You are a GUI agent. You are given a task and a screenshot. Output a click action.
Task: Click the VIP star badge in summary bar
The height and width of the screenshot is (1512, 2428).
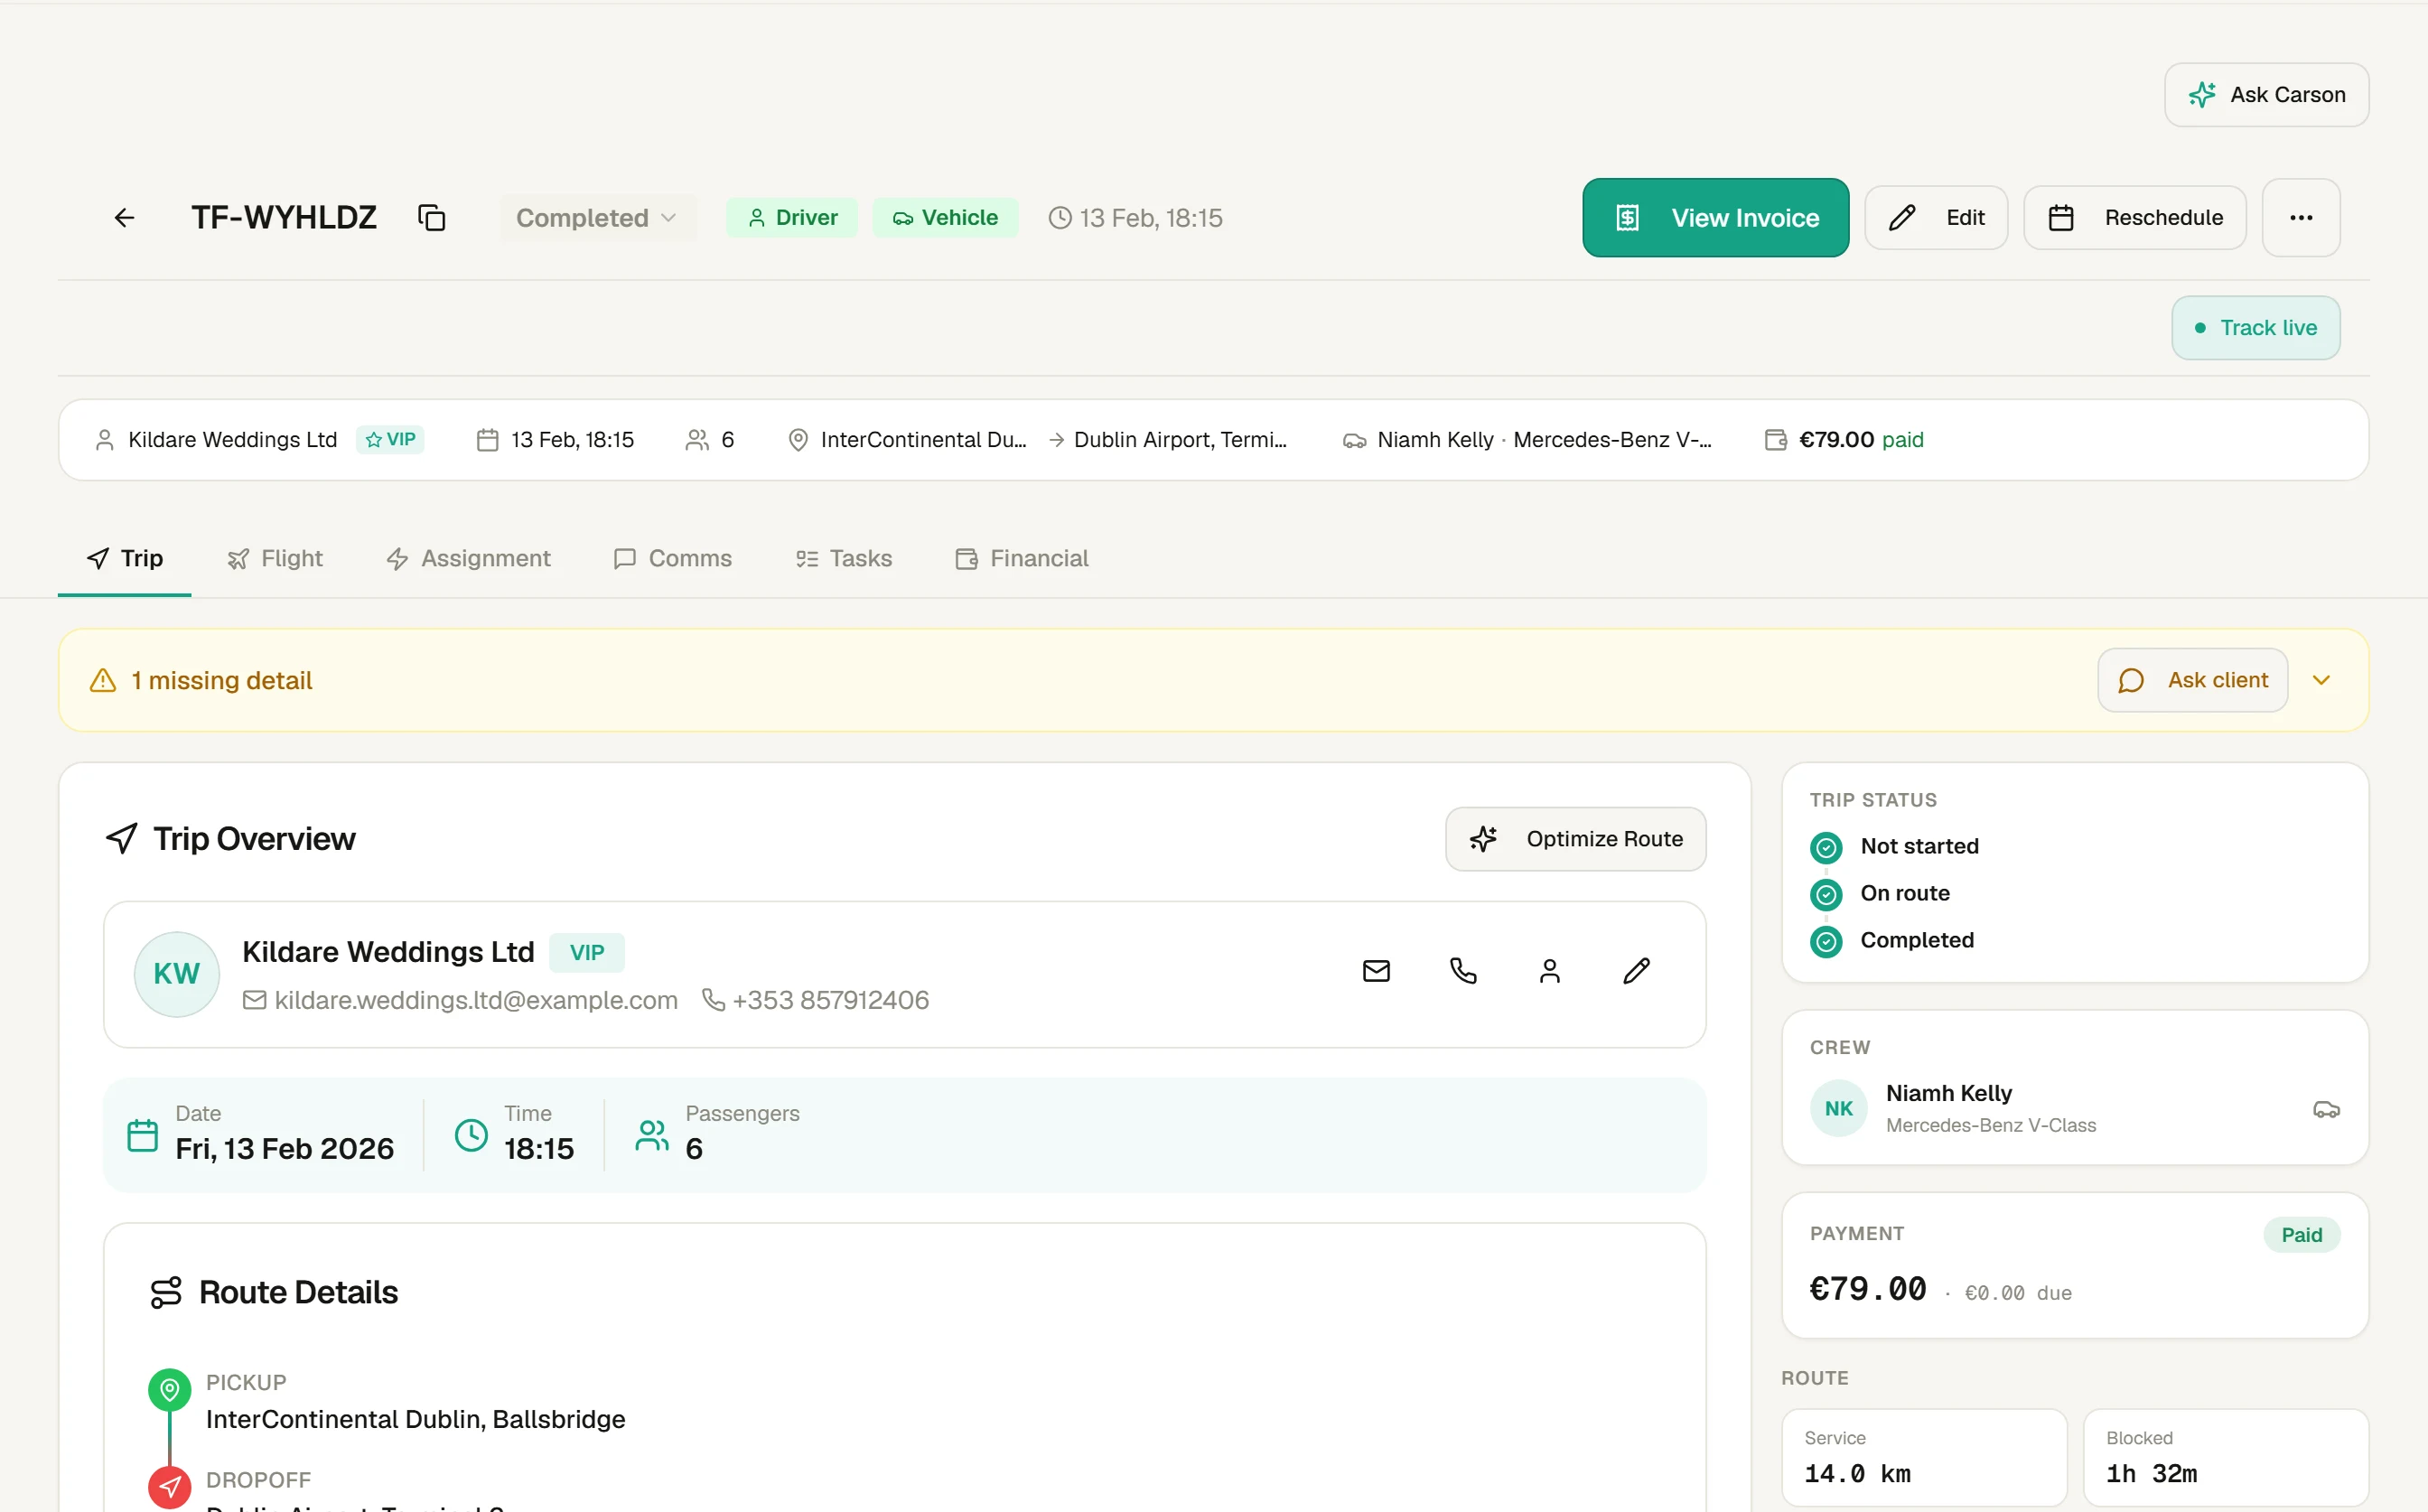pos(390,440)
